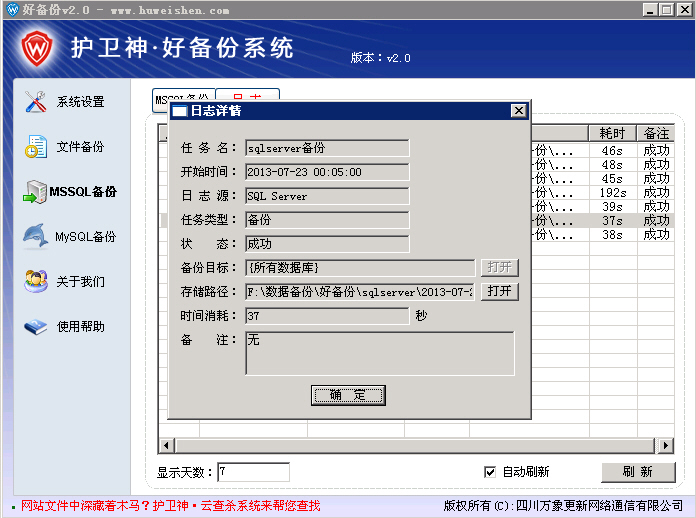
Task: Click the 备注 text area showing 无
Action: click(x=380, y=353)
